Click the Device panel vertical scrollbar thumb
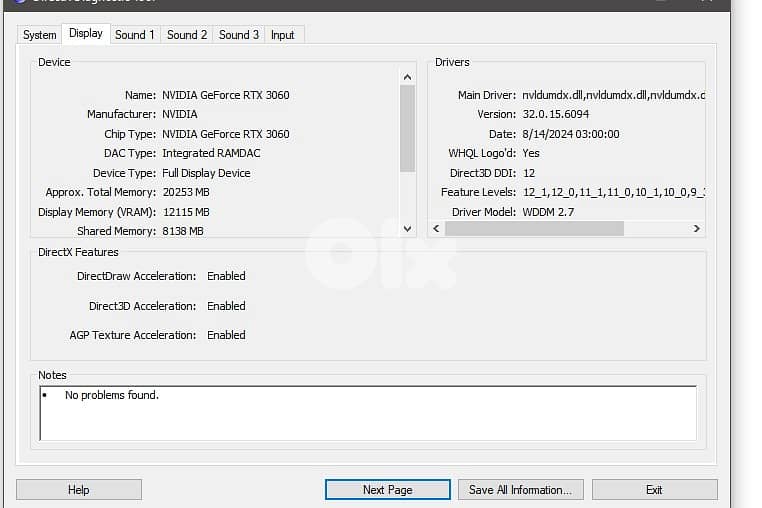This screenshot has height=508, width=762. tap(407, 128)
